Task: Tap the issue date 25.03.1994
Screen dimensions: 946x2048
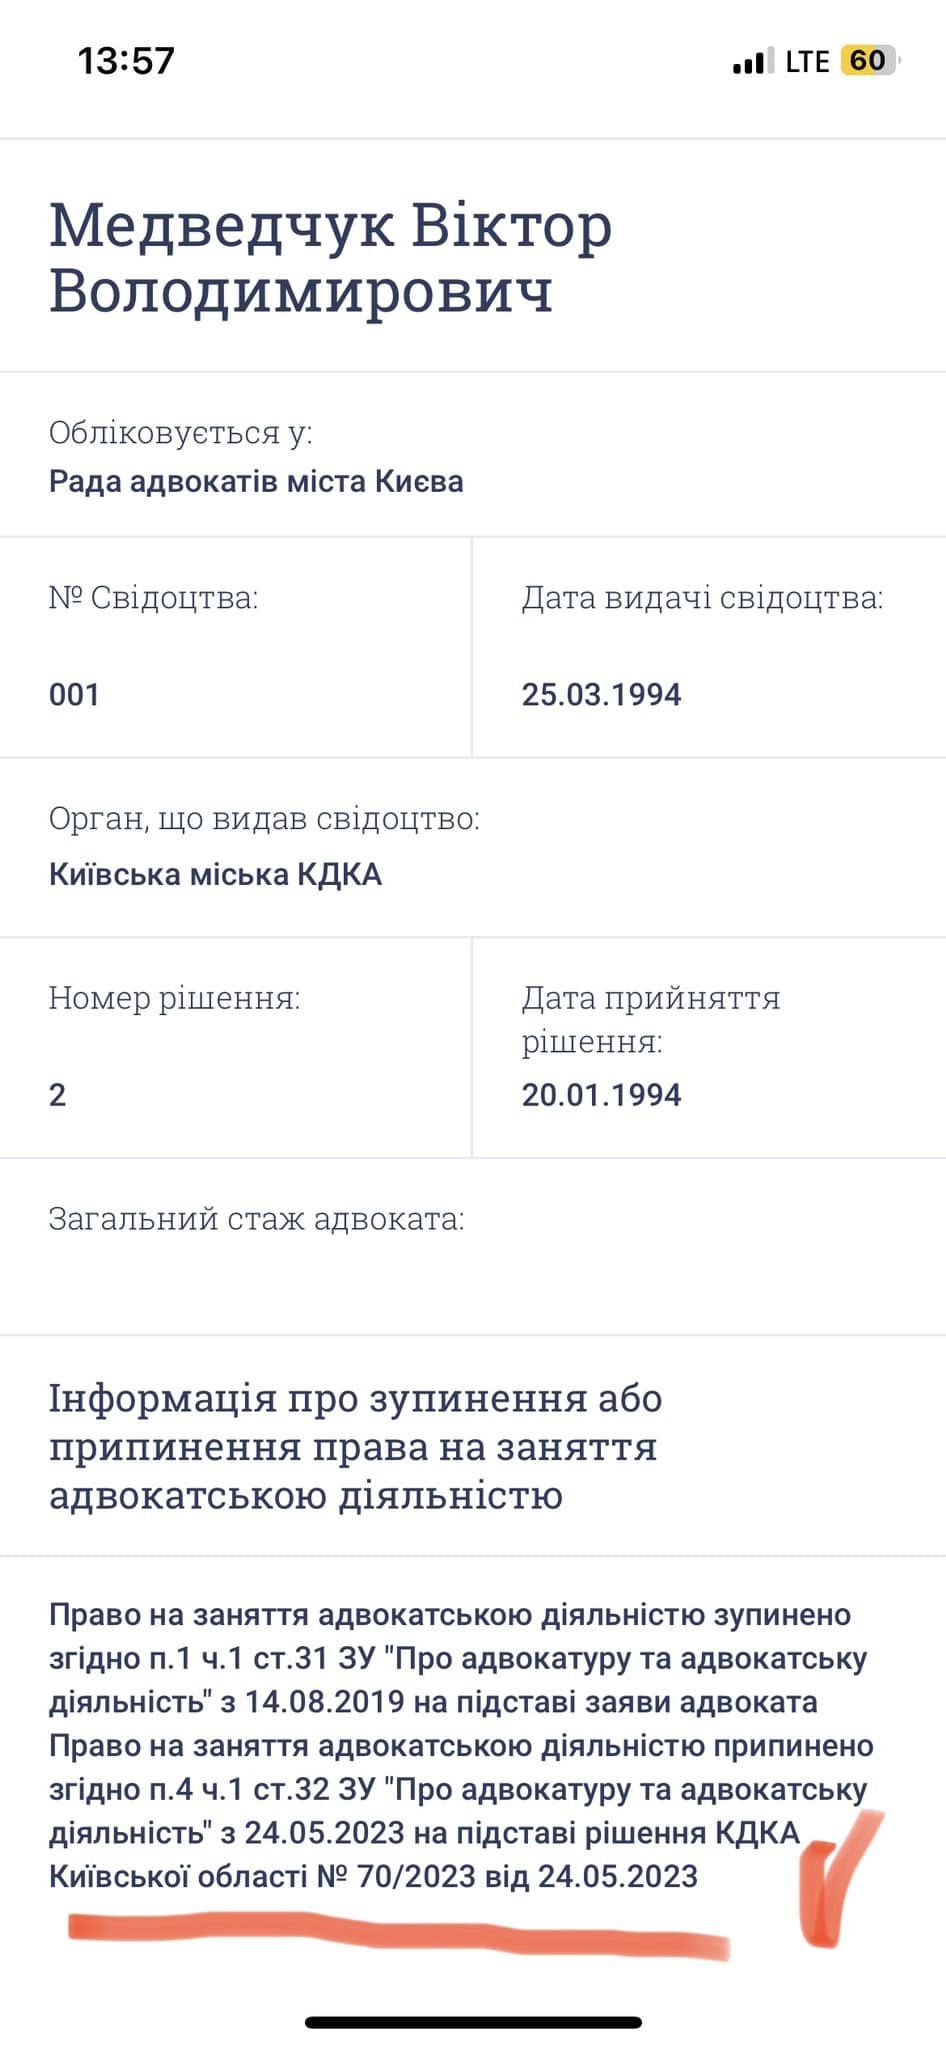Action: 601,695
